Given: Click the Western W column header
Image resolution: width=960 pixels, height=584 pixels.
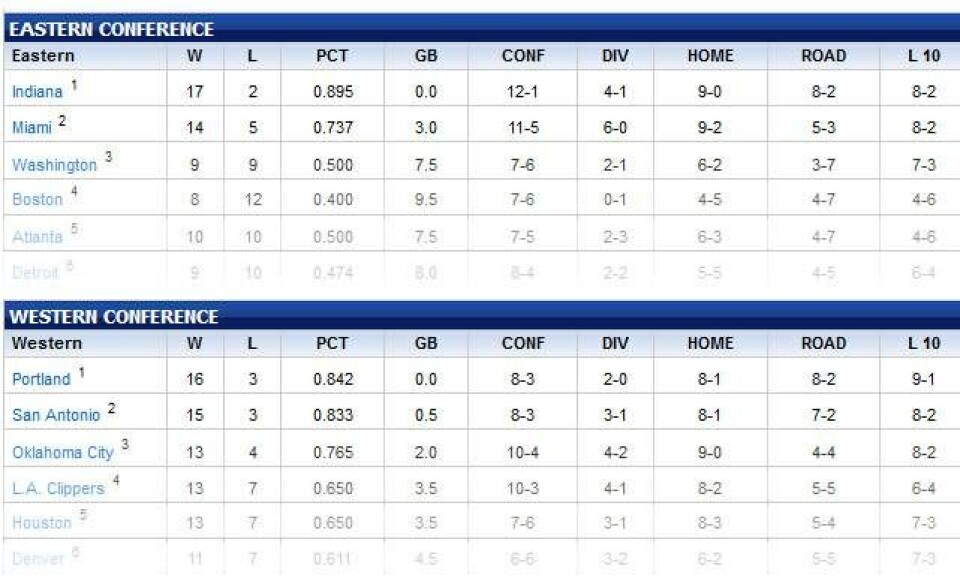Looking at the screenshot, I should point(195,343).
